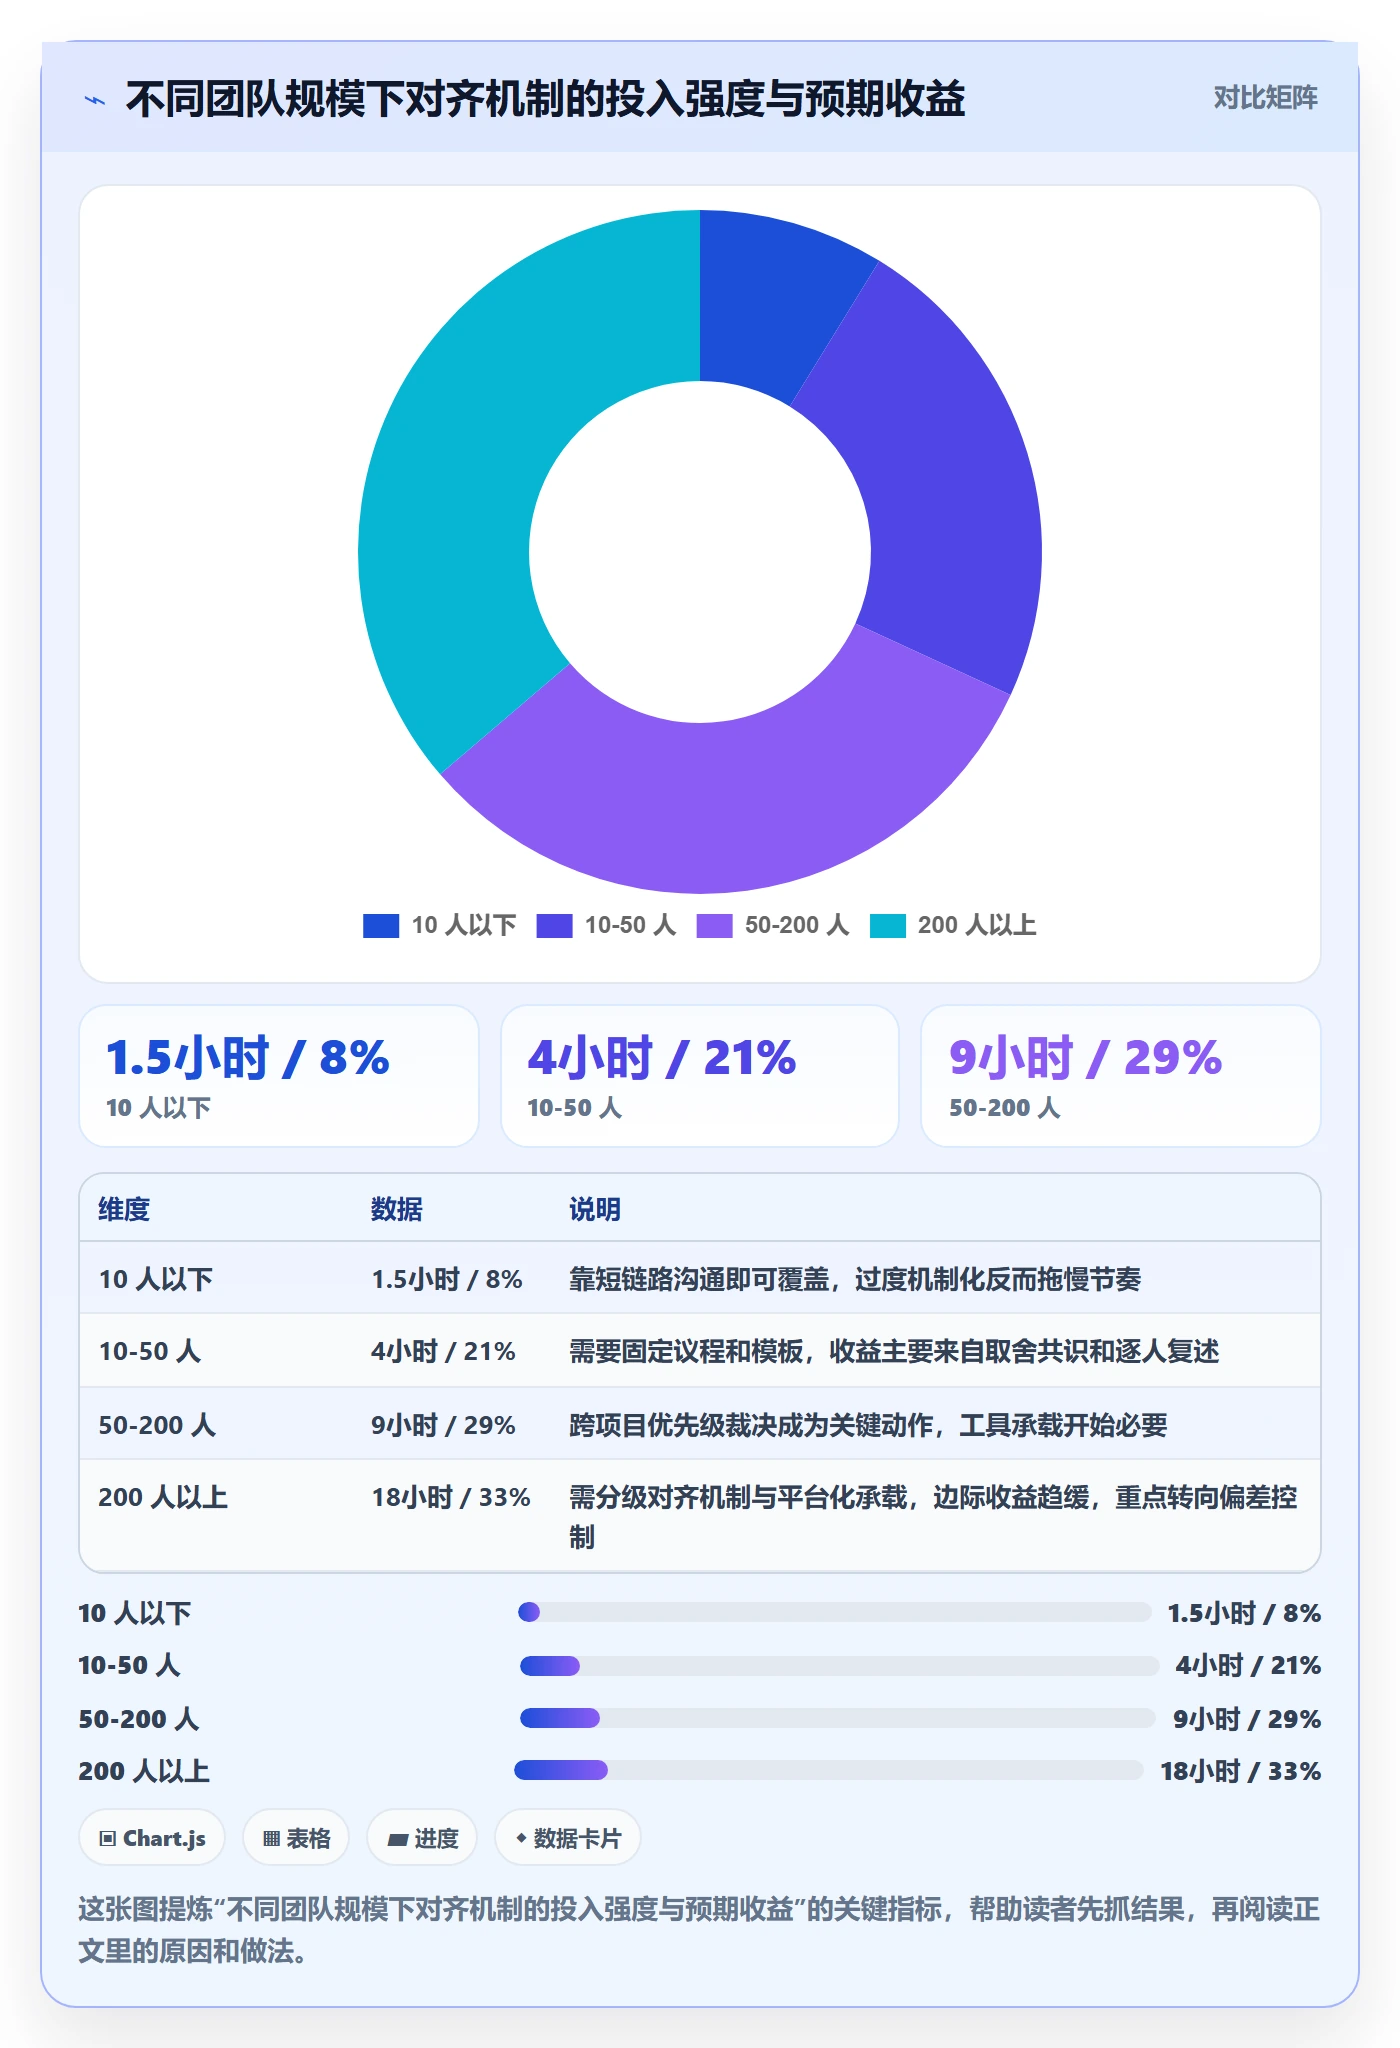The width and height of the screenshot is (1400, 2048).
Task: Click the description starting with 需分级对齐机制
Action: pyautogui.click(x=933, y=1516)
